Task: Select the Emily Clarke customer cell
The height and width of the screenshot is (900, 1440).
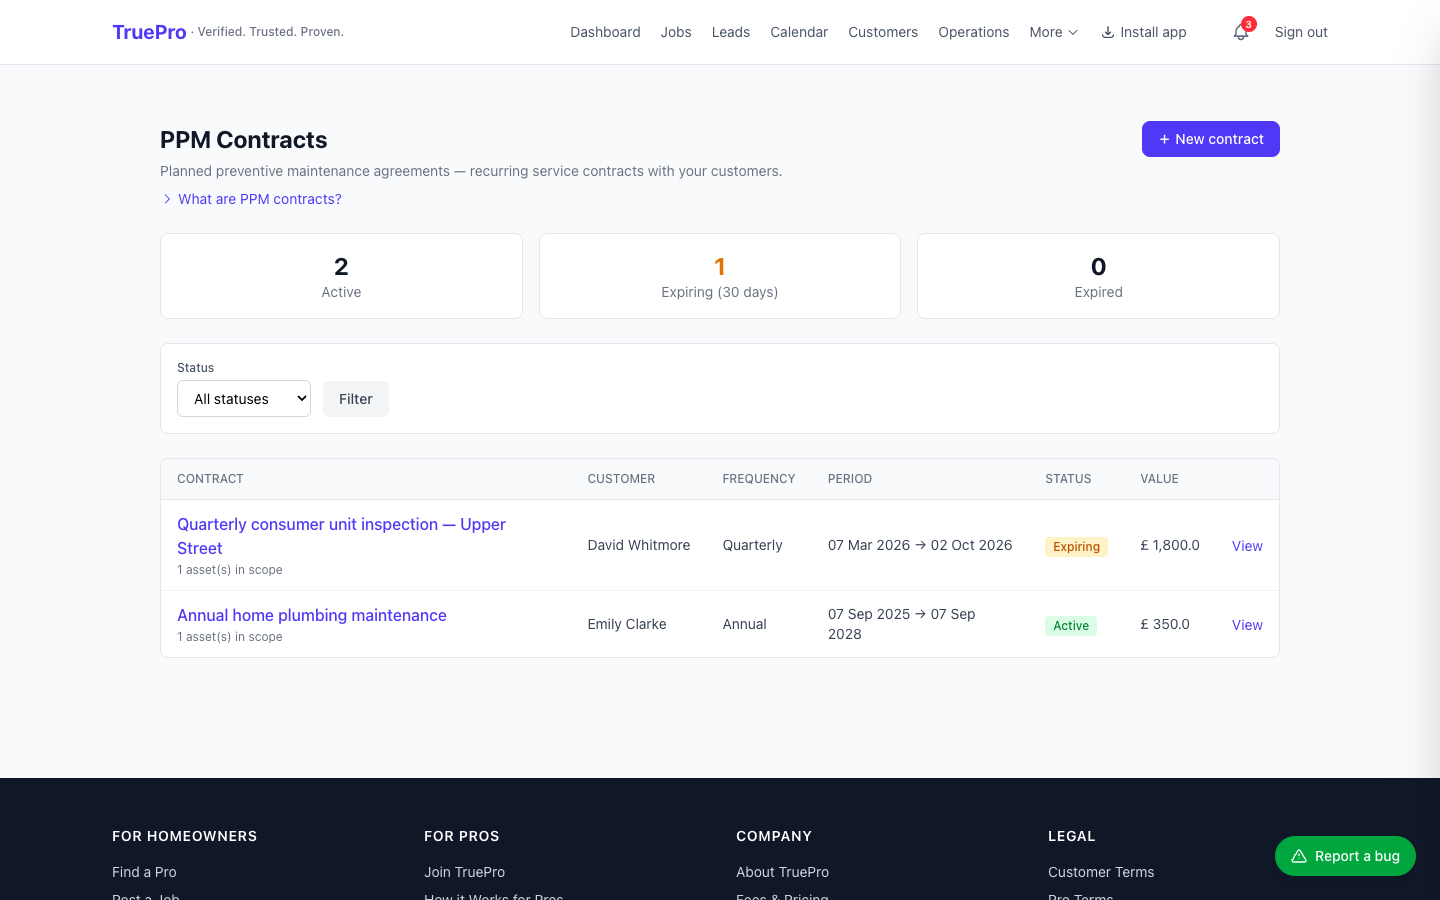Action: [627, 624]
